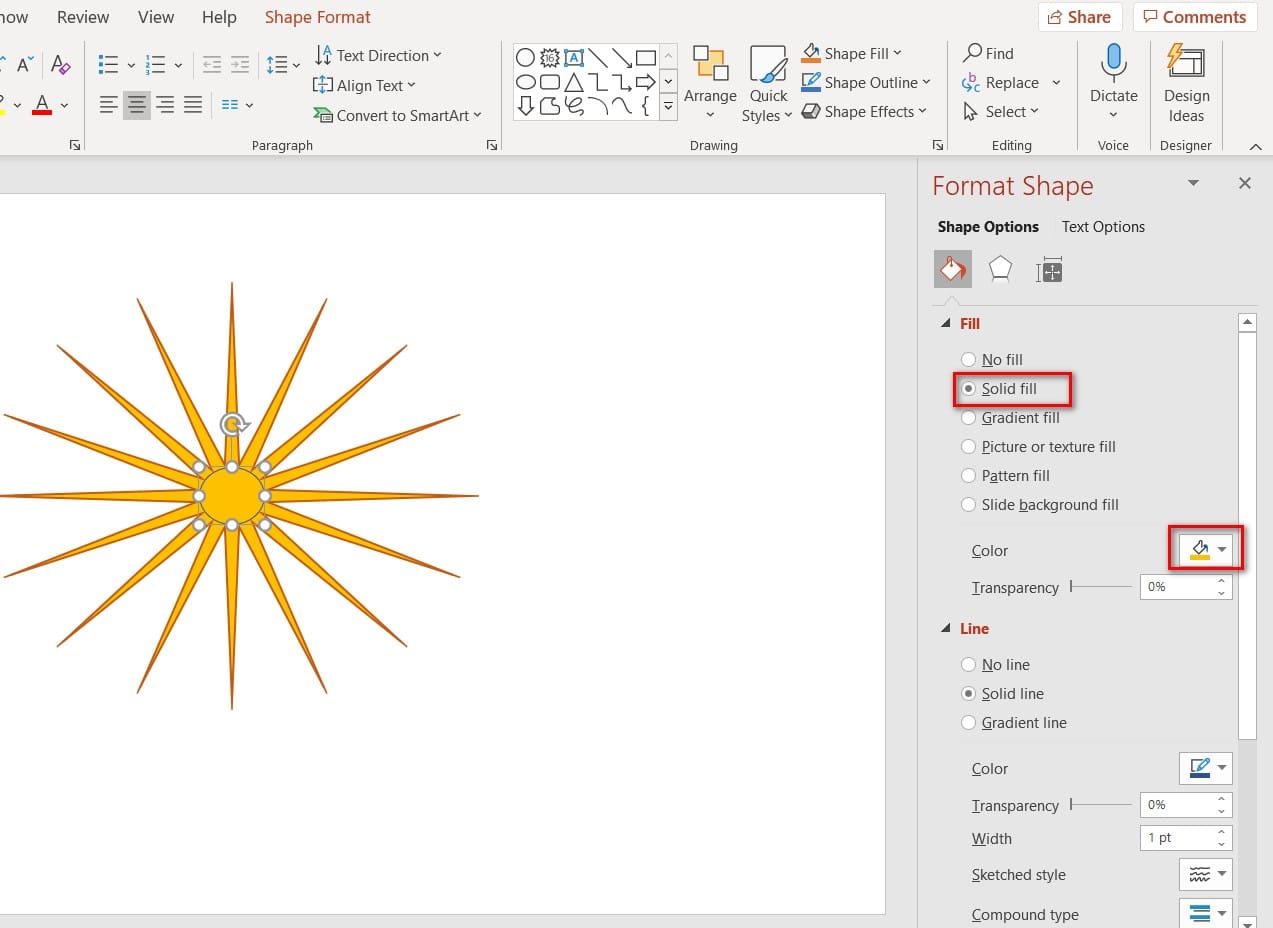This screenshot has height=928, width=1273.
Task: Click the Dictate microphone icon
Action: [x=1113, y=63]
